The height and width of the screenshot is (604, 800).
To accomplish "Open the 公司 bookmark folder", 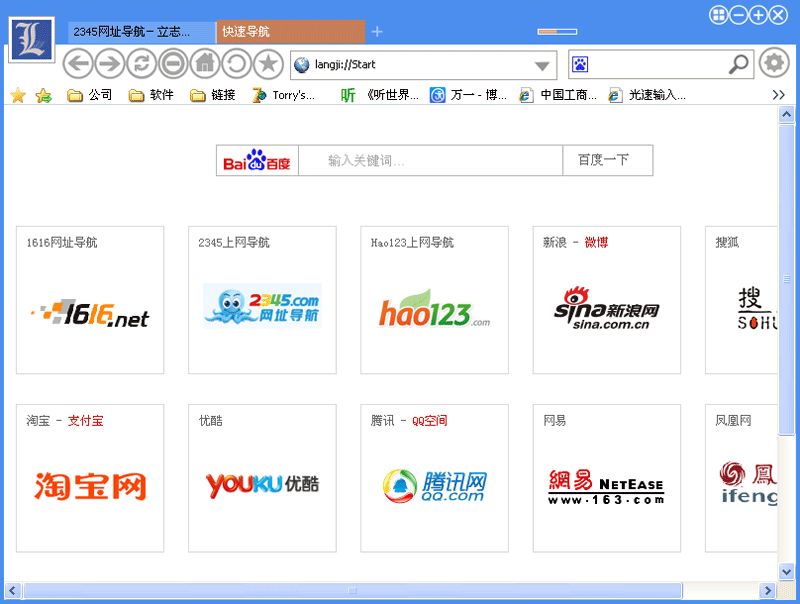I will 90,95.
